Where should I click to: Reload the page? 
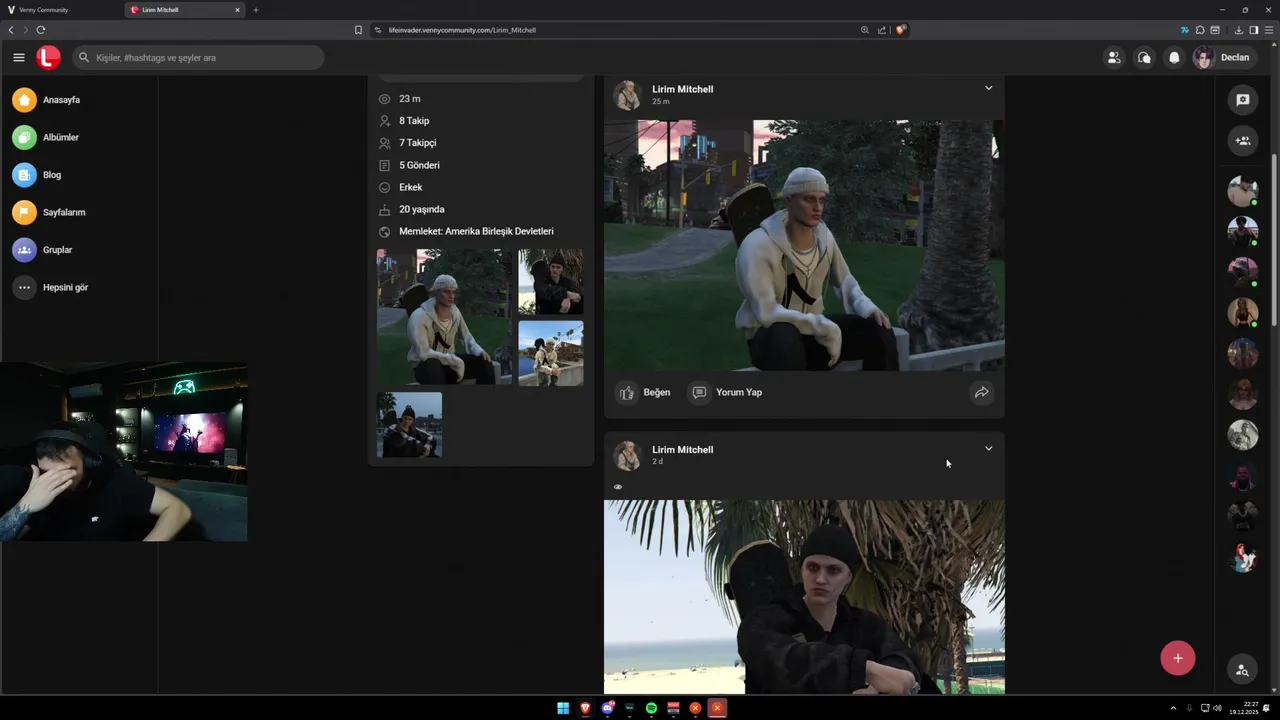pos(40,30)
